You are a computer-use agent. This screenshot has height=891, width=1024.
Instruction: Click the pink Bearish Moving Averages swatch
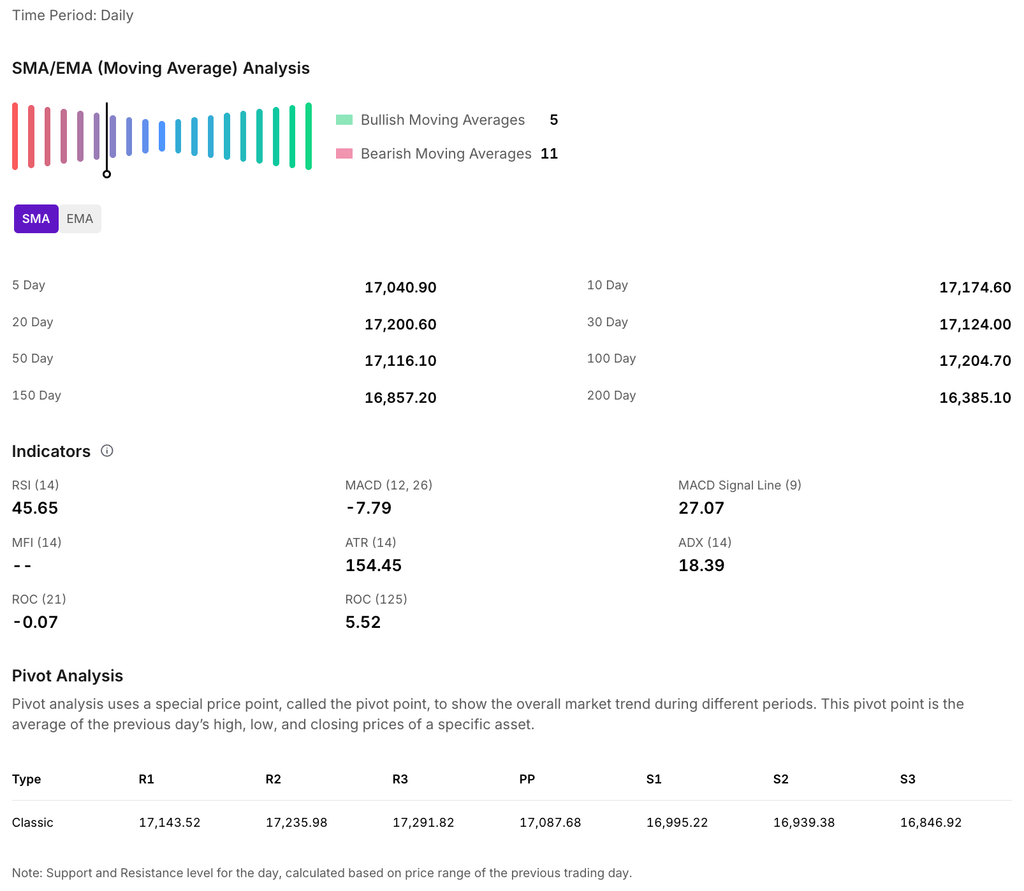click(x=344, y=154)
